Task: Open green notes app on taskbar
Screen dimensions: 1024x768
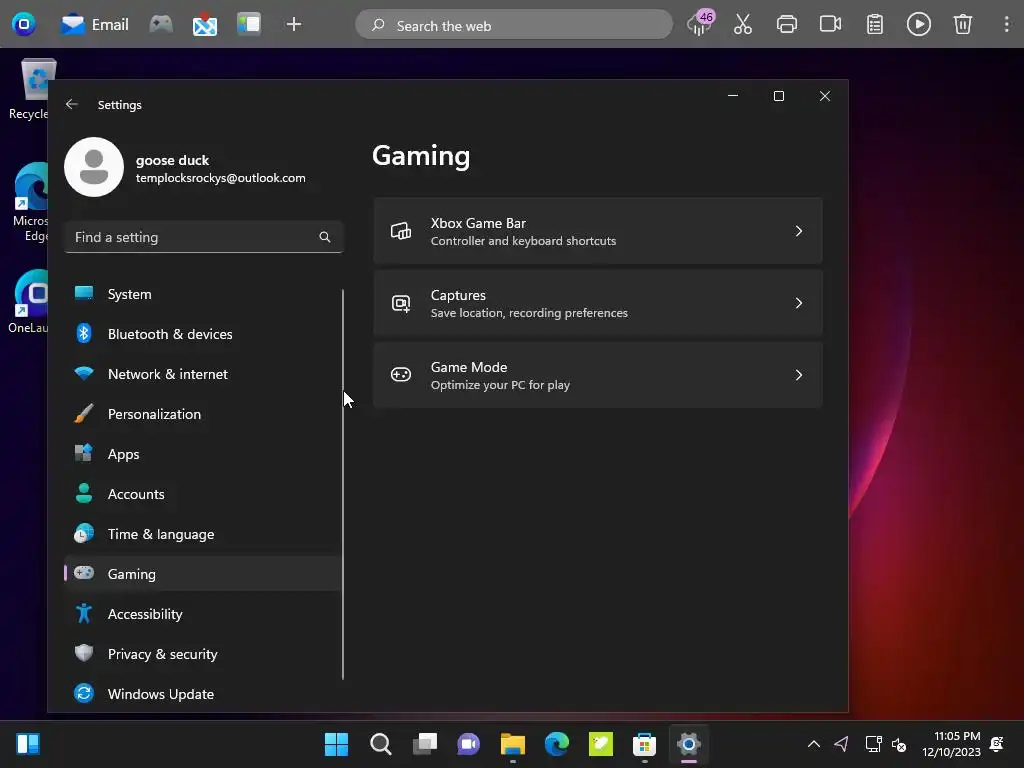Action: [601, 744]
